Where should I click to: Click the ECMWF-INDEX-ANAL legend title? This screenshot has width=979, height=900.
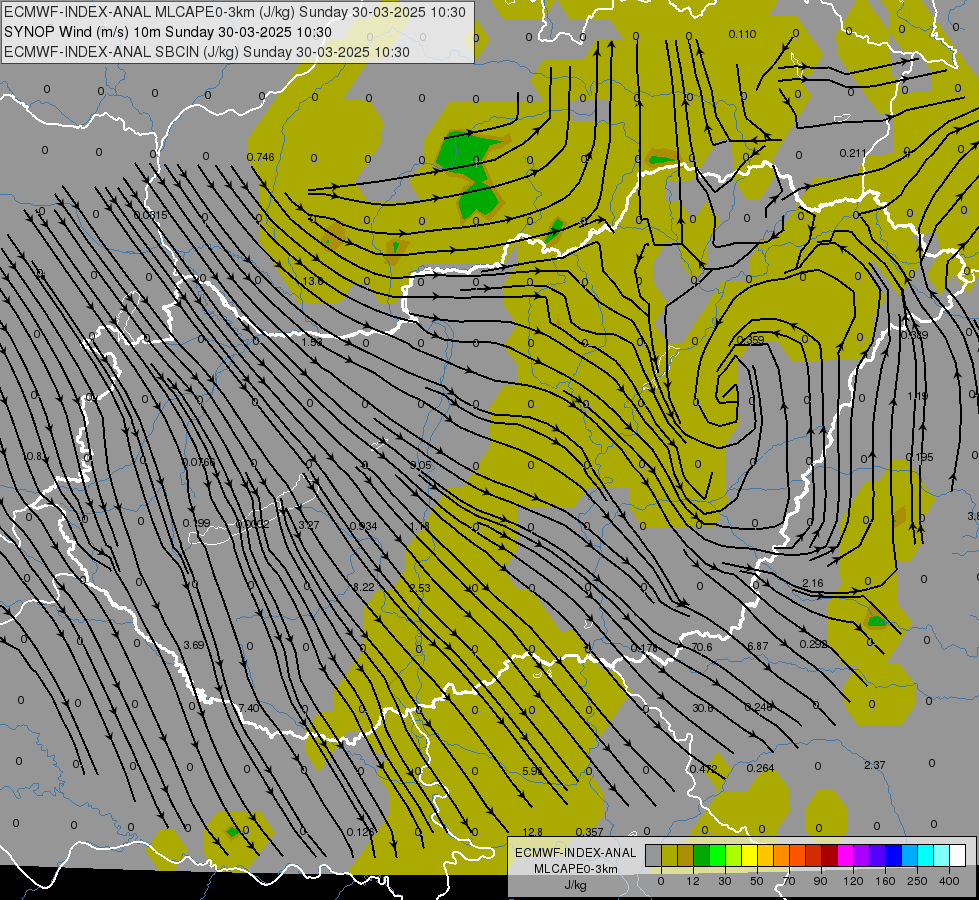tap(576, 853)
